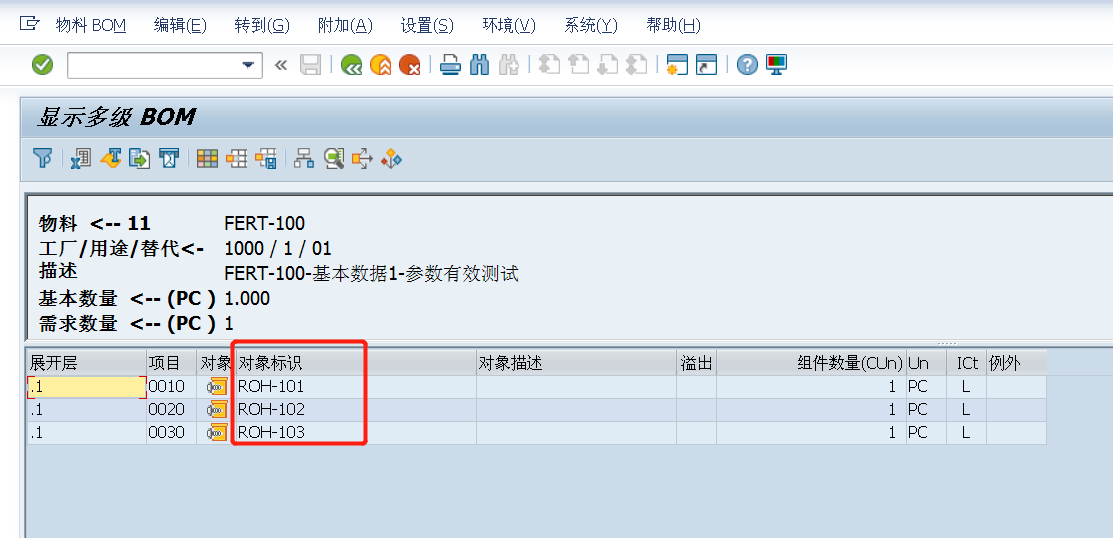
Task: Click the diamond anchor toolbar icon
Action: pos(391,158)
